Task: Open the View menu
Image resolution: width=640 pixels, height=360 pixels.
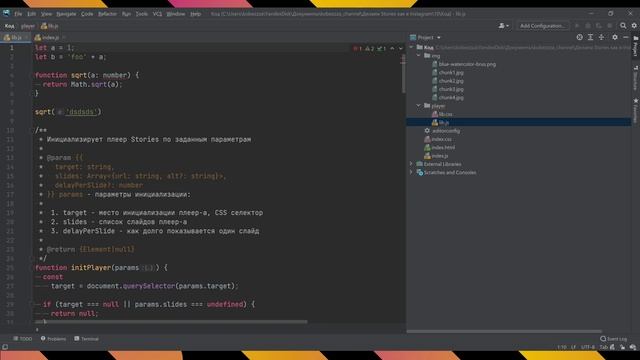Action: [47, 14]
